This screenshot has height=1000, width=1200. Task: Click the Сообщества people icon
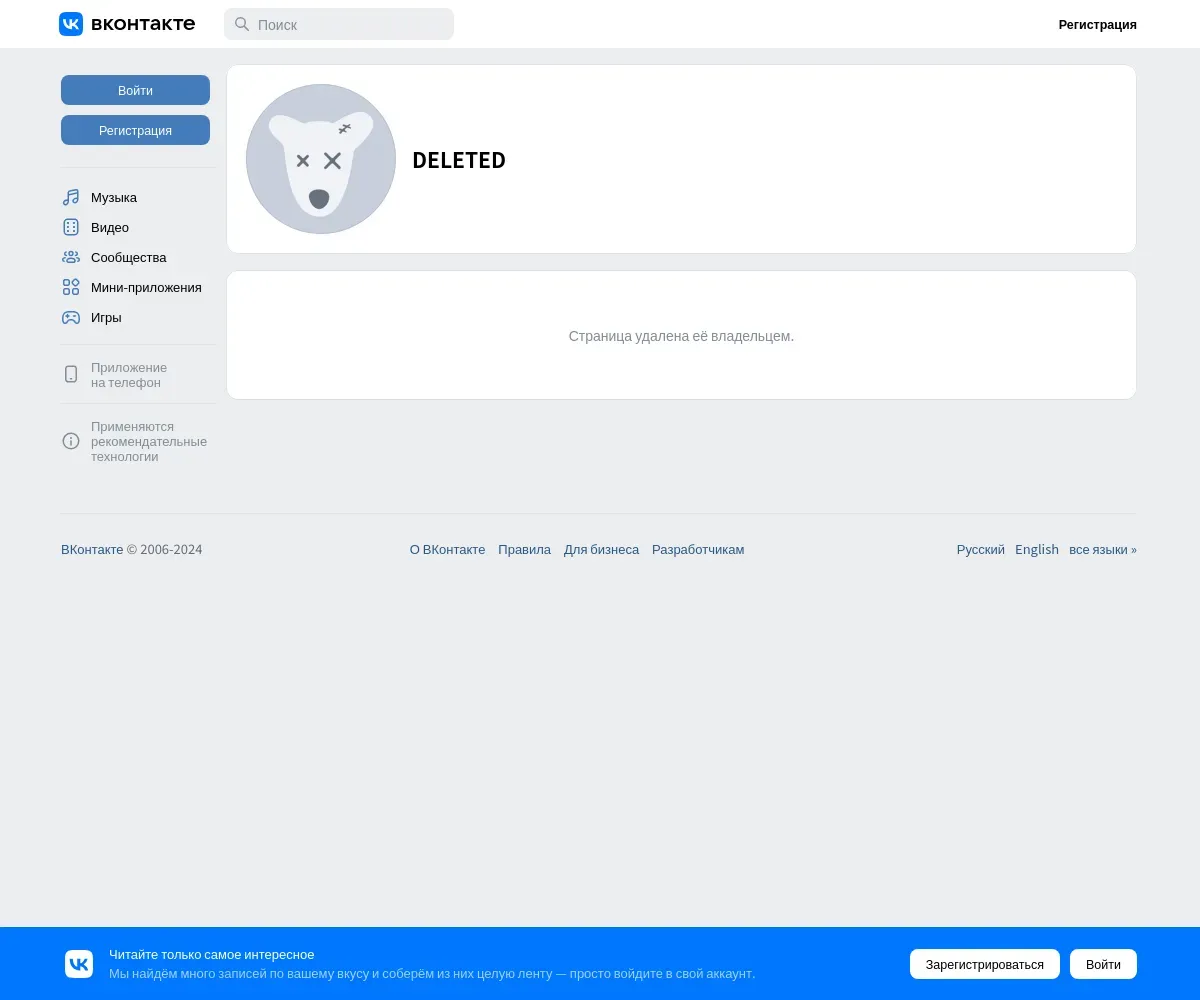point(71,257)
